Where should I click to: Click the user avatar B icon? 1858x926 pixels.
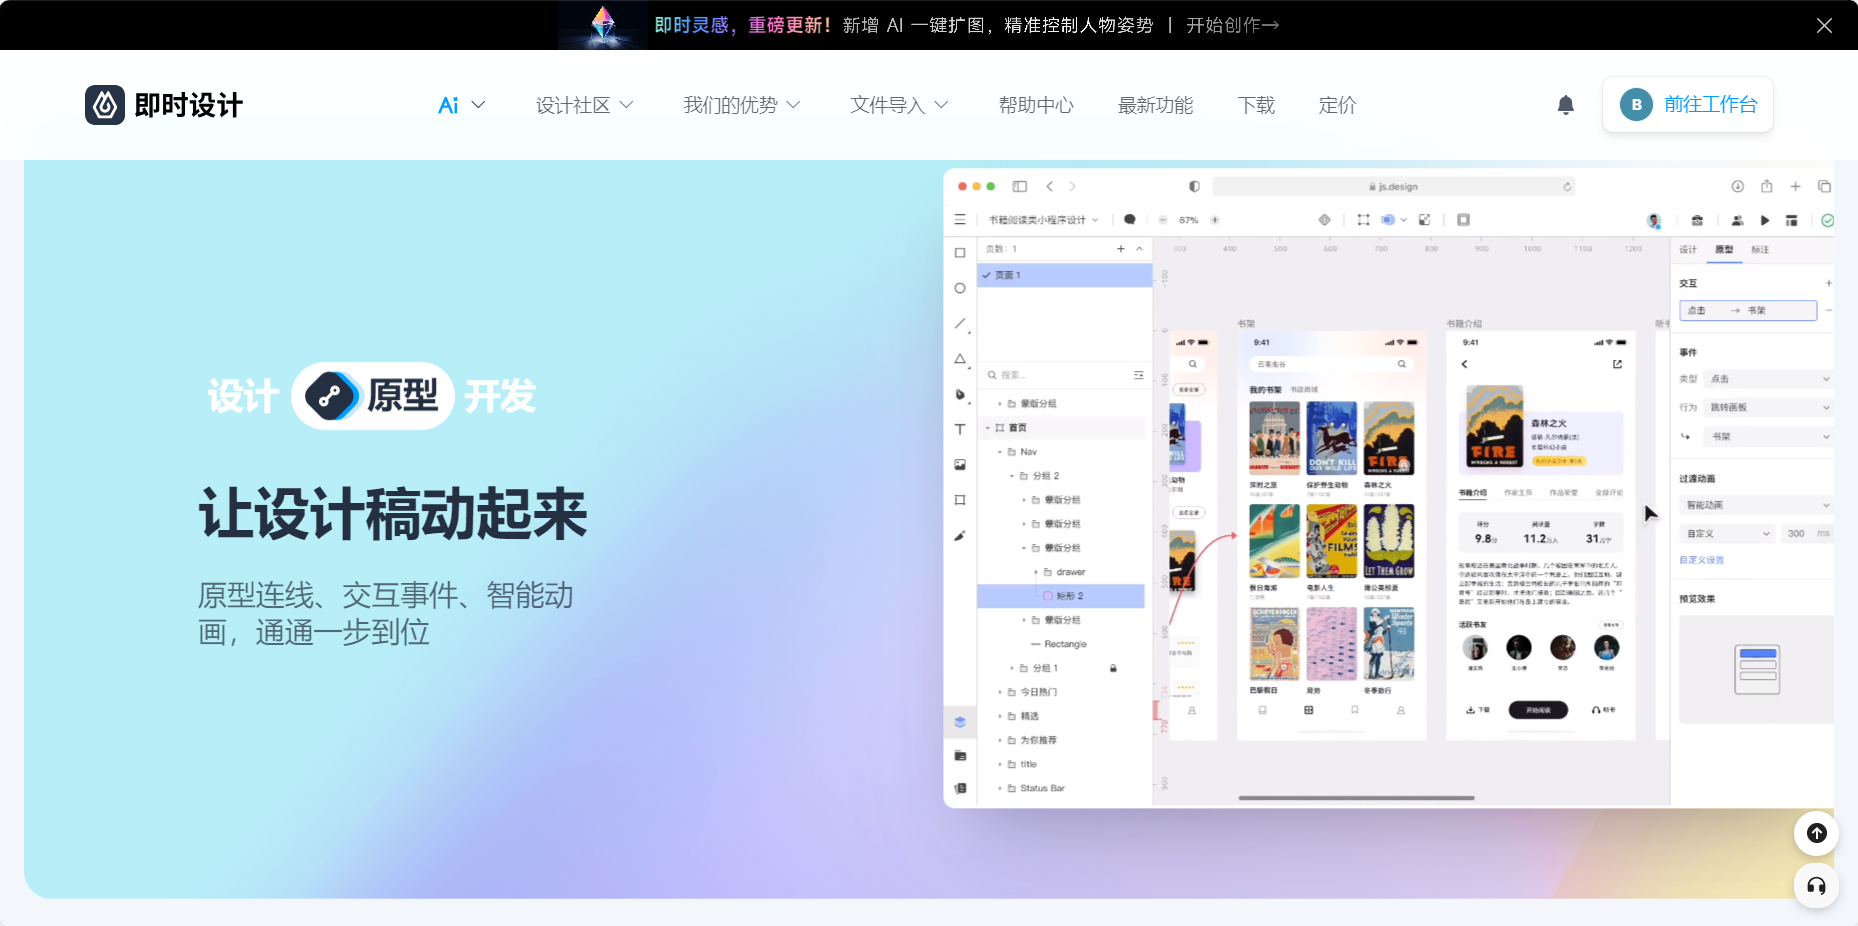[x=1636, y=104]
